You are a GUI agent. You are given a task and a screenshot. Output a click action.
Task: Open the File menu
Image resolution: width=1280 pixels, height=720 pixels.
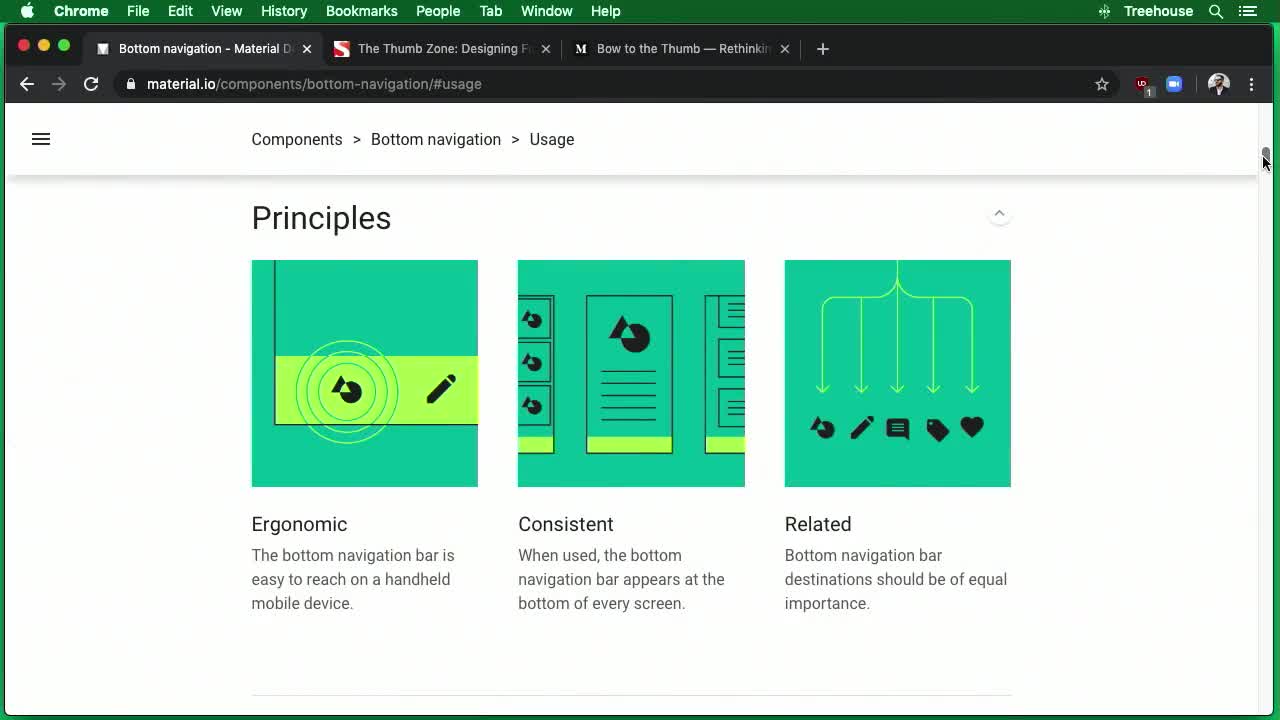[138, 11]
